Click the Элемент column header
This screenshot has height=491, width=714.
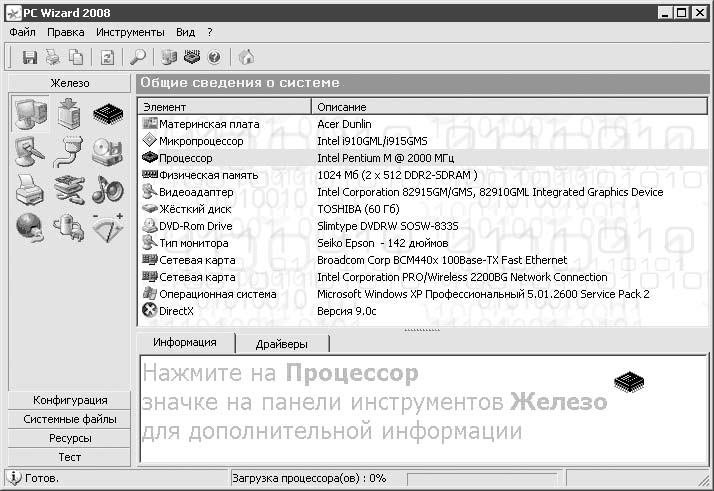click(224, 106)
